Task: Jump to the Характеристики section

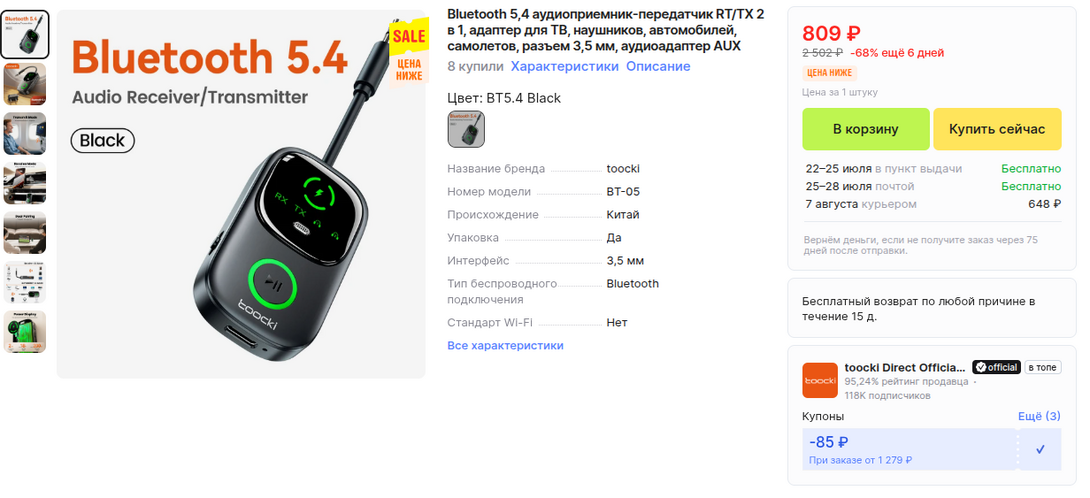Action: tap(564, 67)
